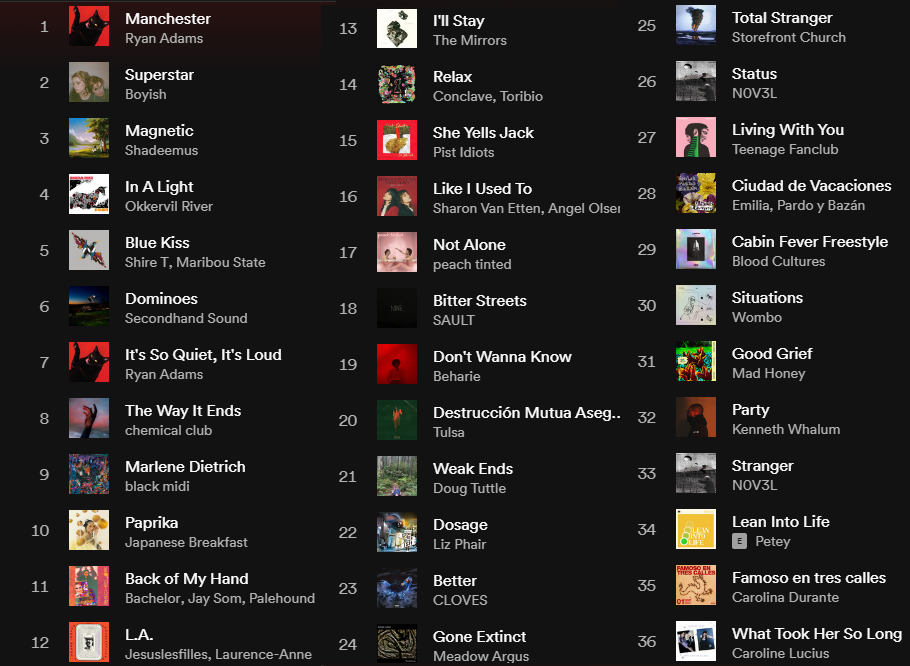Select the track Dominoes
The image size is (910, 666).
tap(161, 298)
